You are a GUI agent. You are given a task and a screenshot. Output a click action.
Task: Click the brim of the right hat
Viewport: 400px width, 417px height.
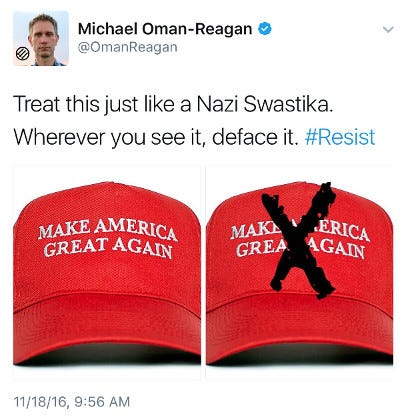tap(299, 328)
